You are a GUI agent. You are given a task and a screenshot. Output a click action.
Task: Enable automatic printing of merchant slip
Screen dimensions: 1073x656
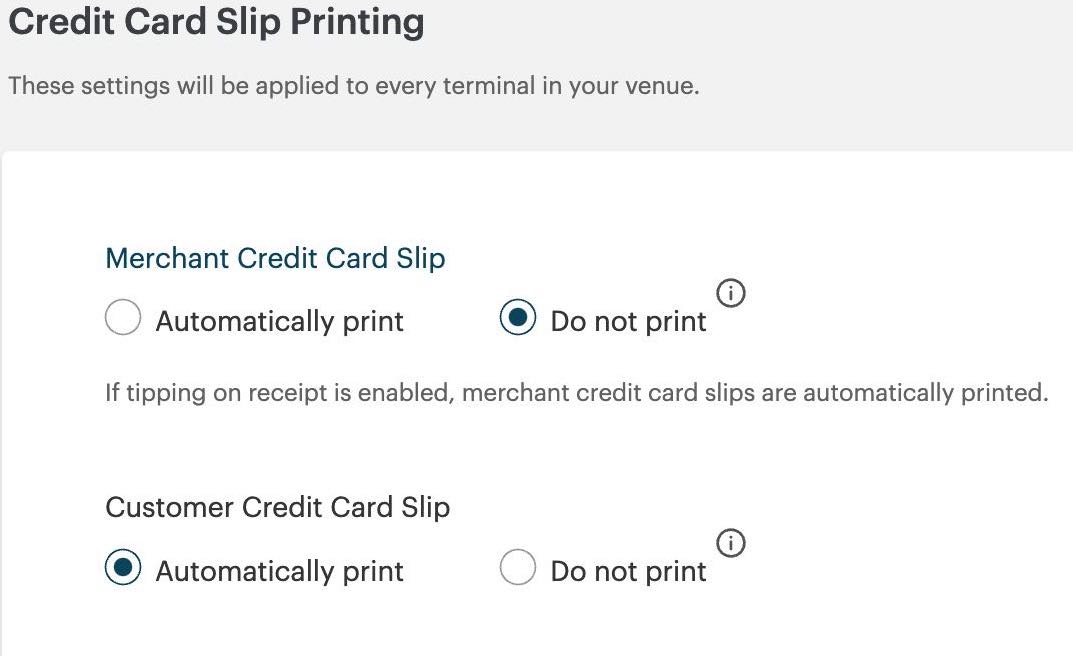click(123, 319)
